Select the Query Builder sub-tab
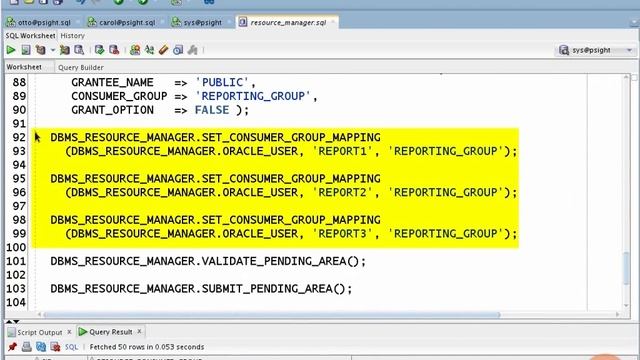 coord(80,67)
